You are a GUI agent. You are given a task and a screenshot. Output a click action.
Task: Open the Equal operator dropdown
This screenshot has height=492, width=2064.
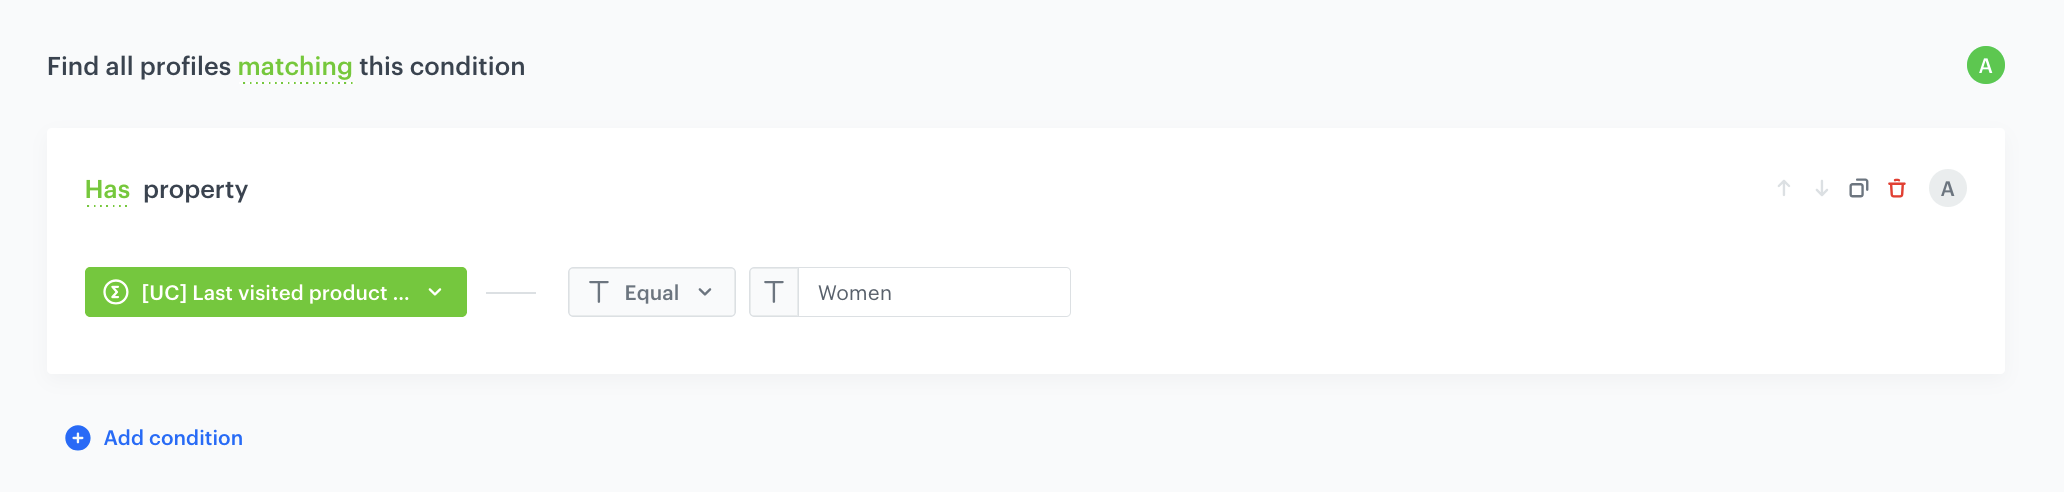tap(652, 292)
